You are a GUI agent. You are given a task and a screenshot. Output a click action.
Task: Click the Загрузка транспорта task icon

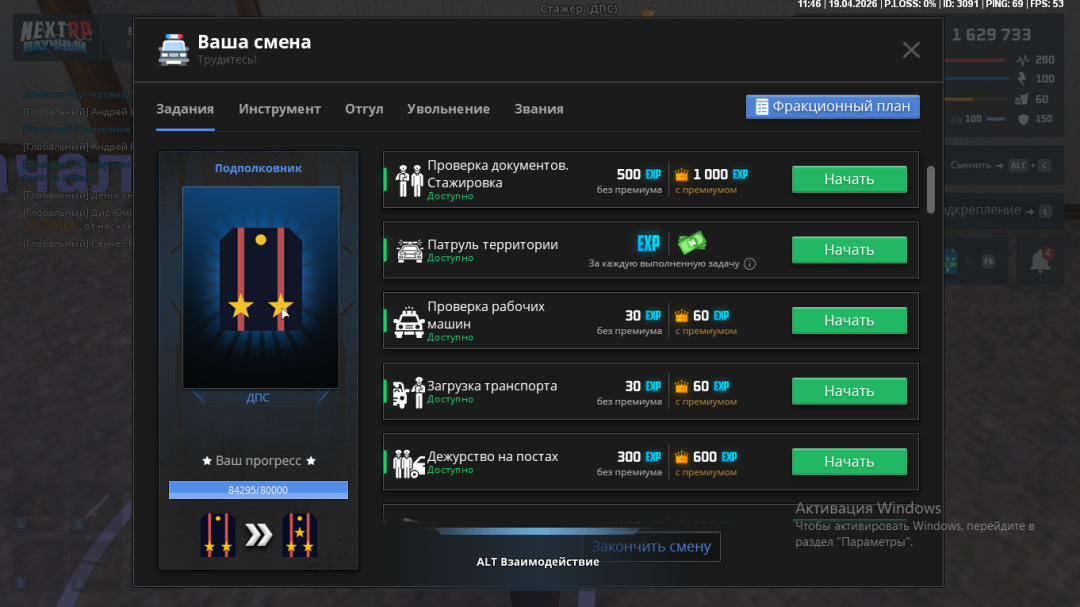(409, 392)
